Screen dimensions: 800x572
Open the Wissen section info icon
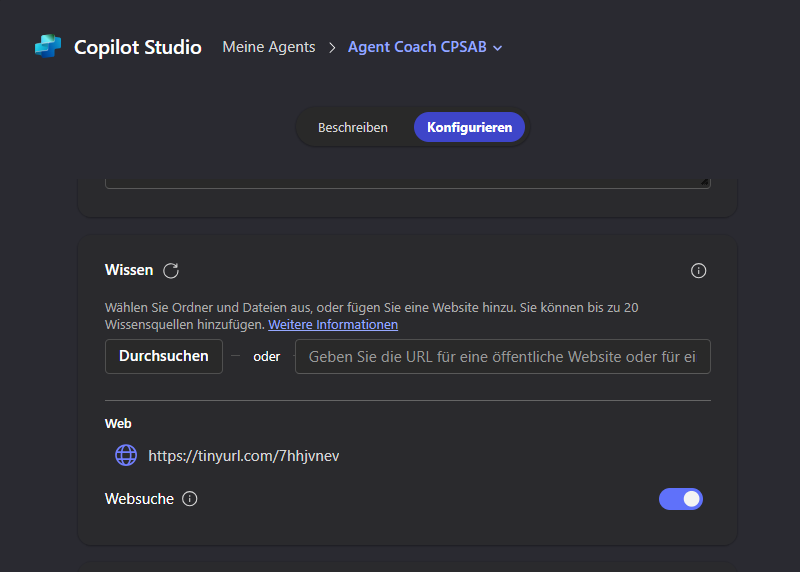698,270
